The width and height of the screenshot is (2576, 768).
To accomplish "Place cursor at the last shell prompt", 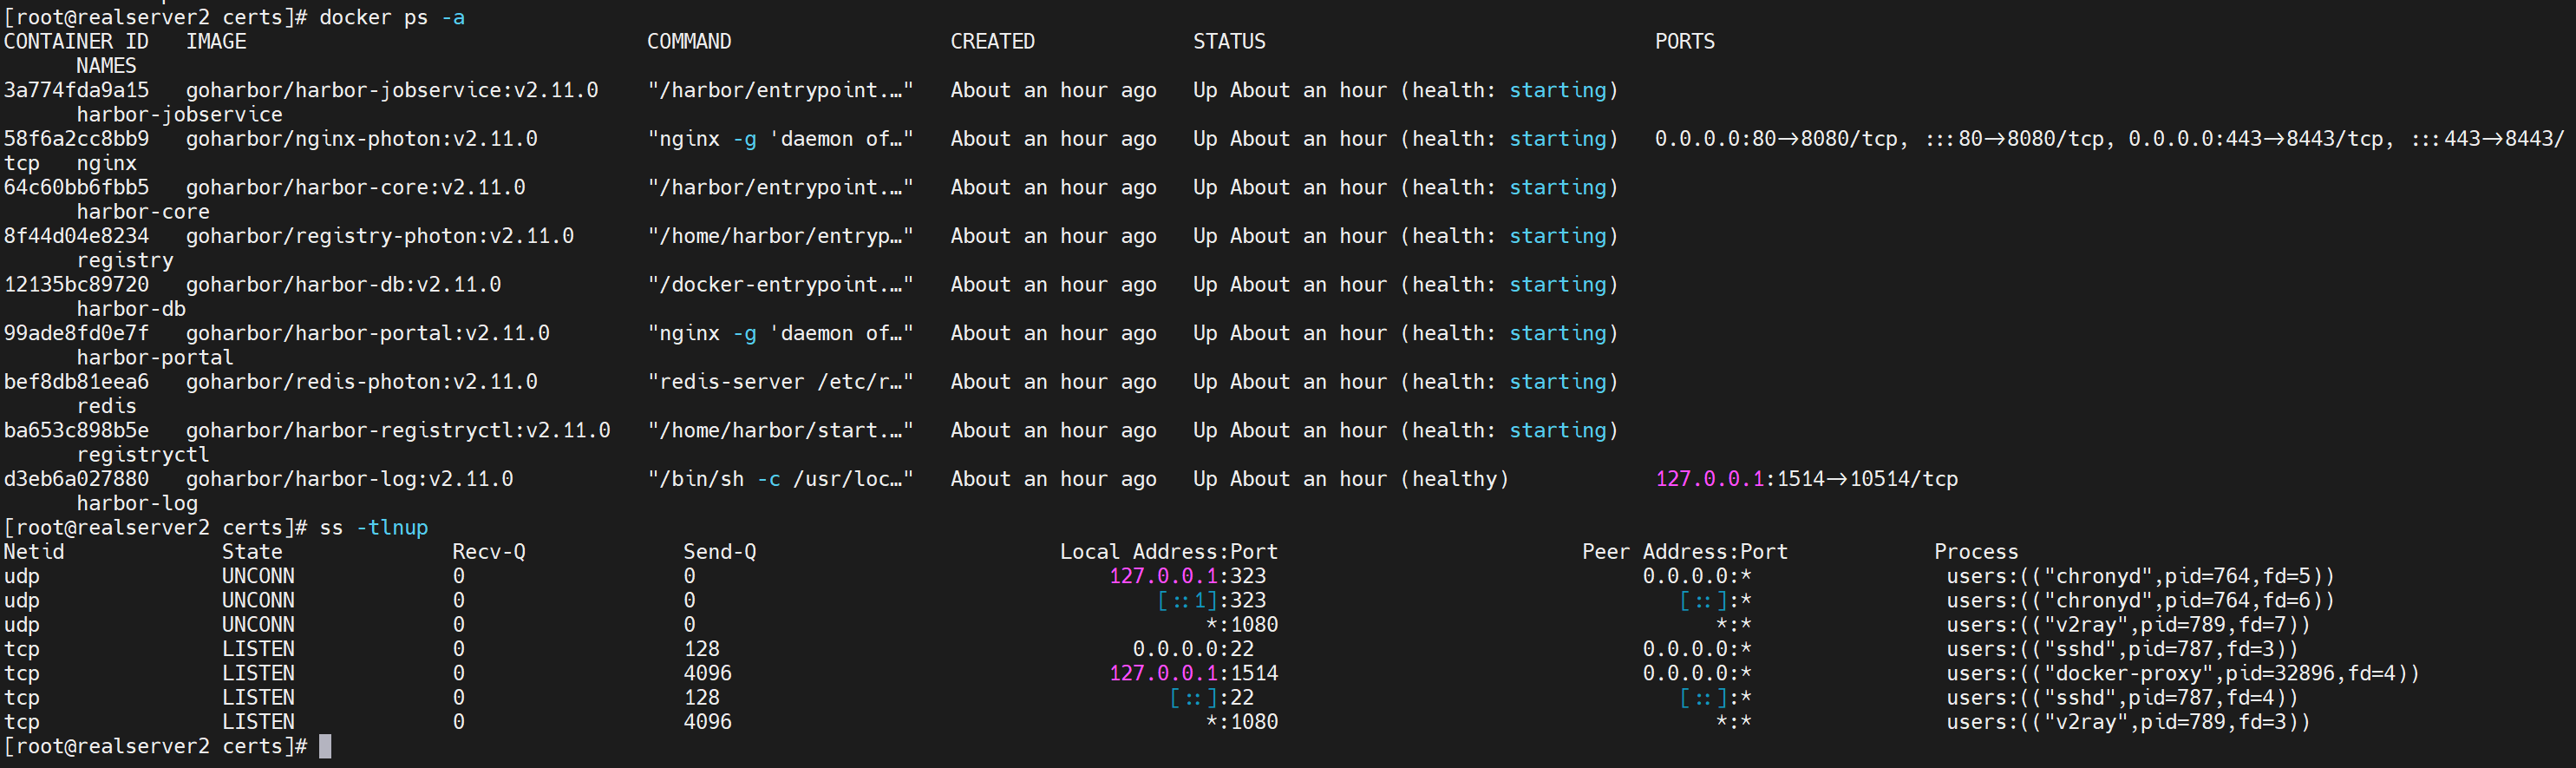I will pos(324,747).
